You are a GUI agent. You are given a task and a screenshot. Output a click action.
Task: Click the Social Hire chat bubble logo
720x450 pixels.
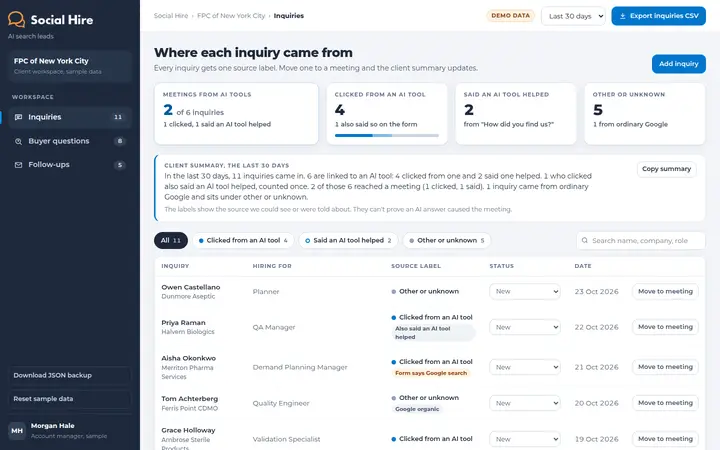[x=17, y=19]
